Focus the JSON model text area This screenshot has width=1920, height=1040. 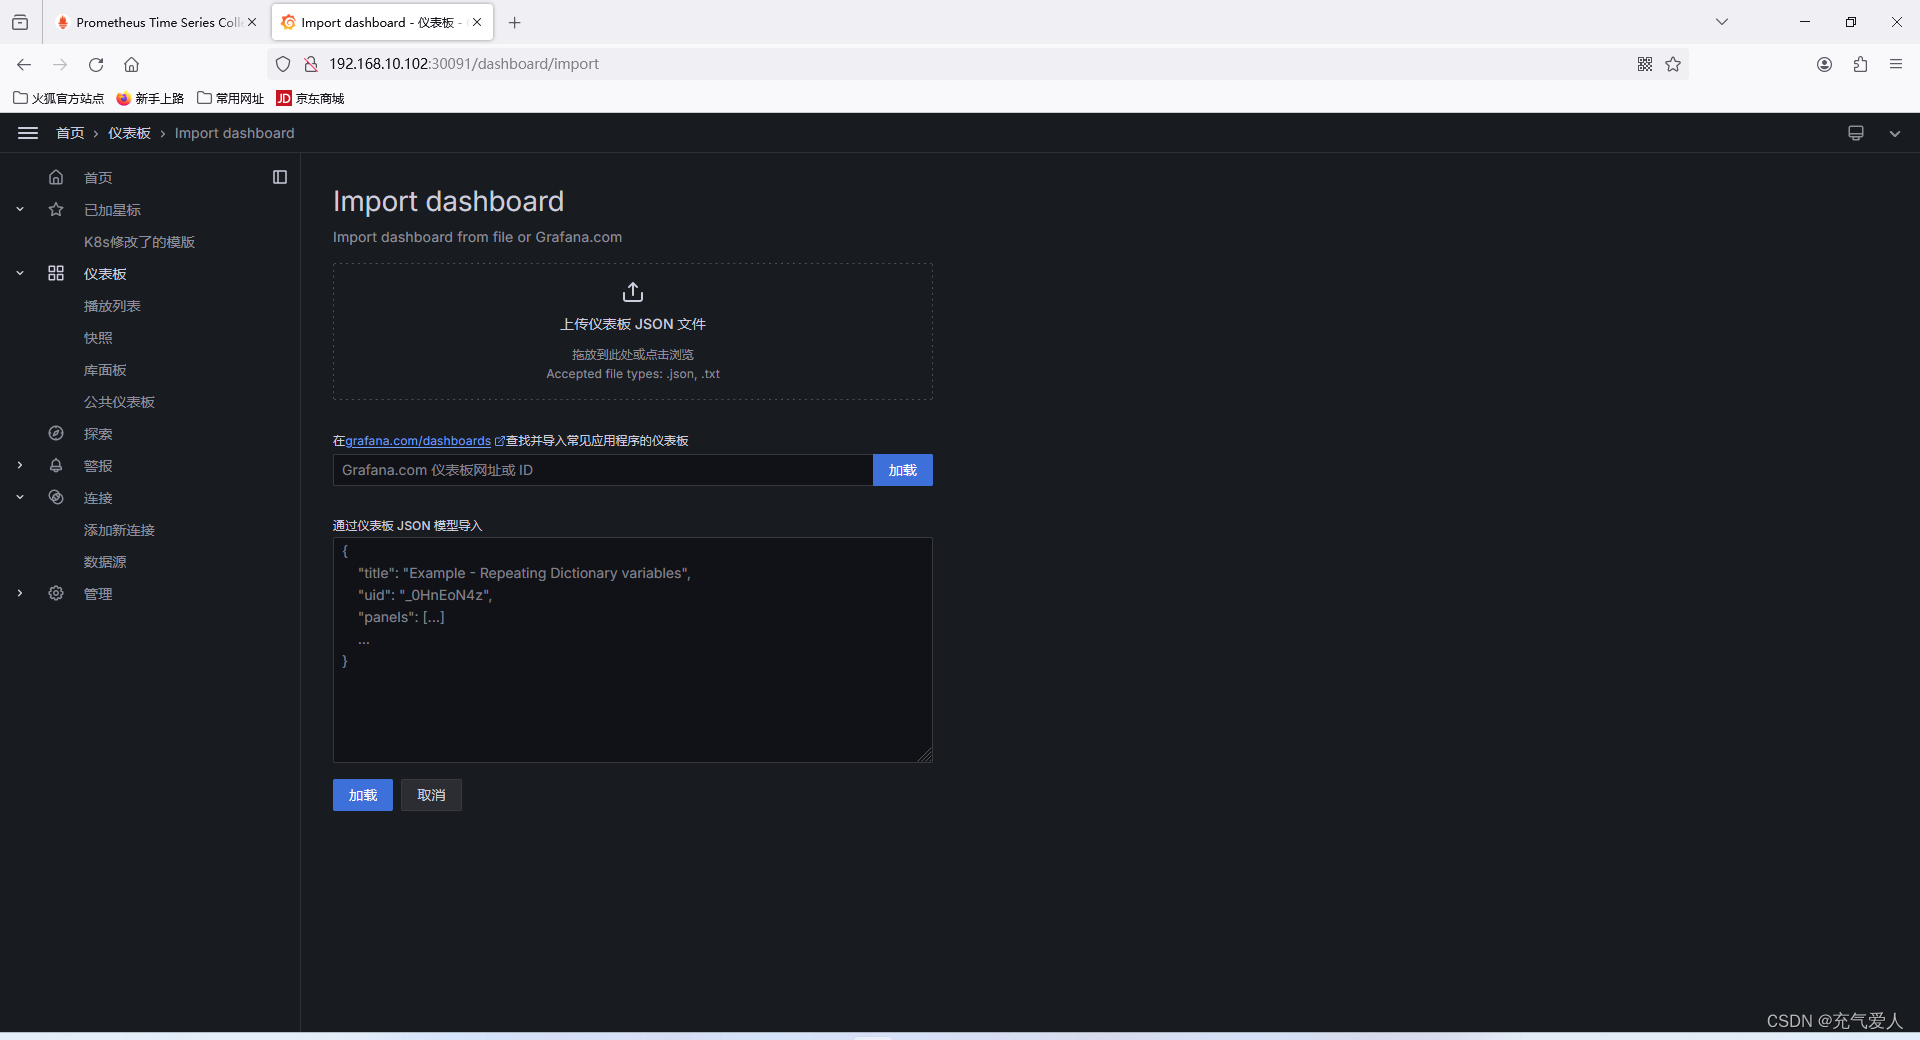click(x=633, y=650)
